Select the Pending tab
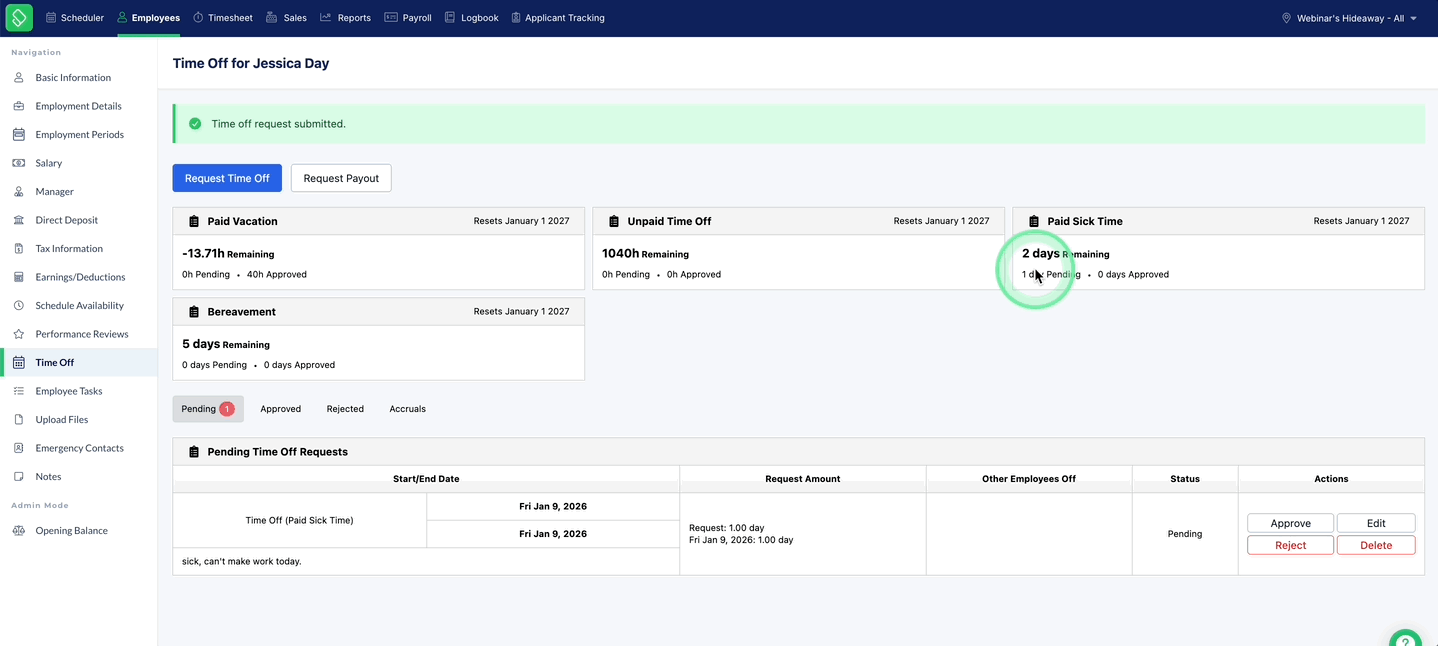 pos(208,409)
